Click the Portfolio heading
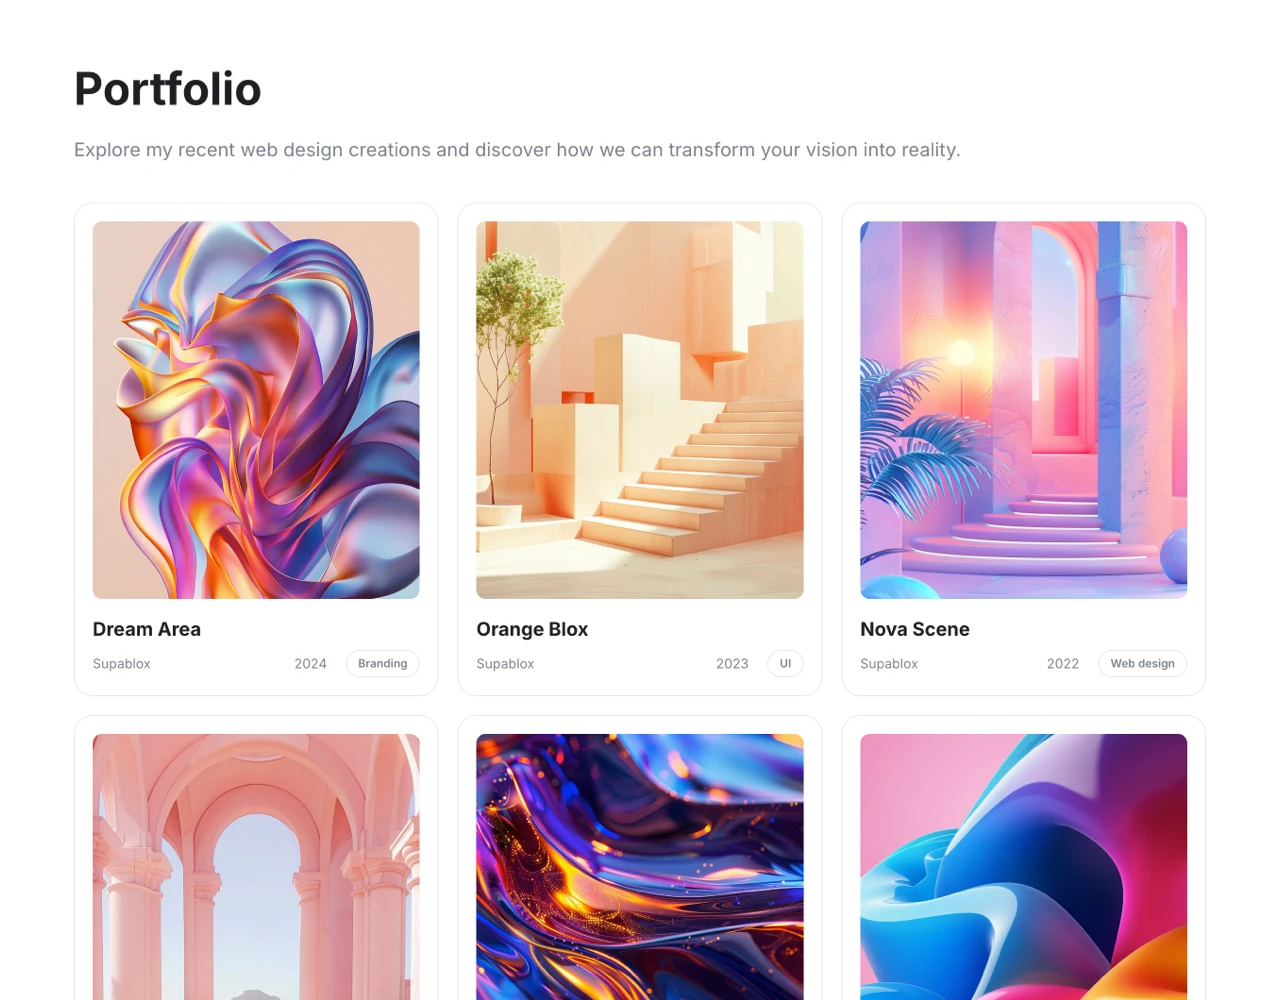This screenshot has width=1280, height=1000. pos(168,89)
